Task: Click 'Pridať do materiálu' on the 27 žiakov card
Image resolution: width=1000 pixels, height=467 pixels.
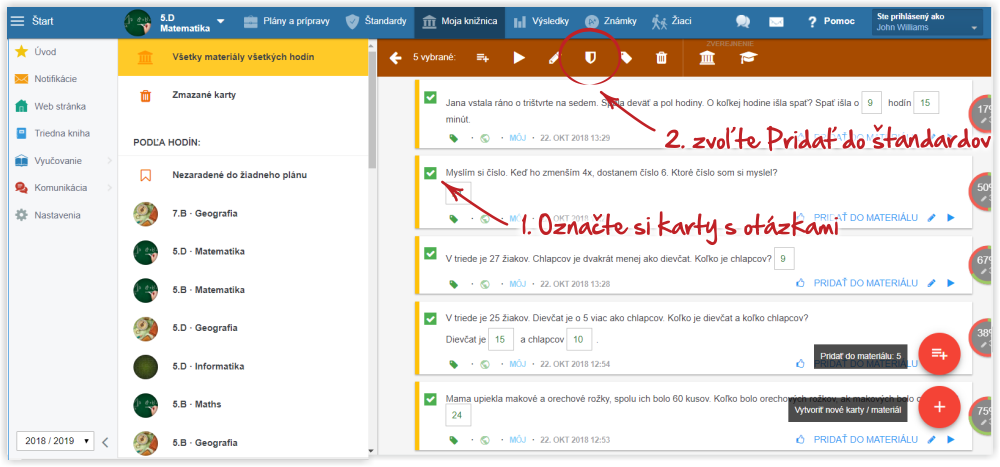Action: click(865, 283)
